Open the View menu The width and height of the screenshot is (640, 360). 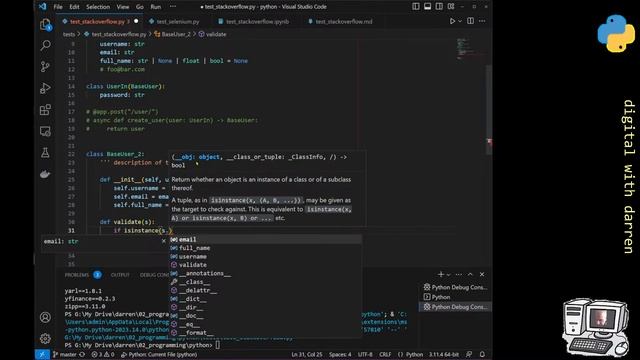tap(123, 7)
